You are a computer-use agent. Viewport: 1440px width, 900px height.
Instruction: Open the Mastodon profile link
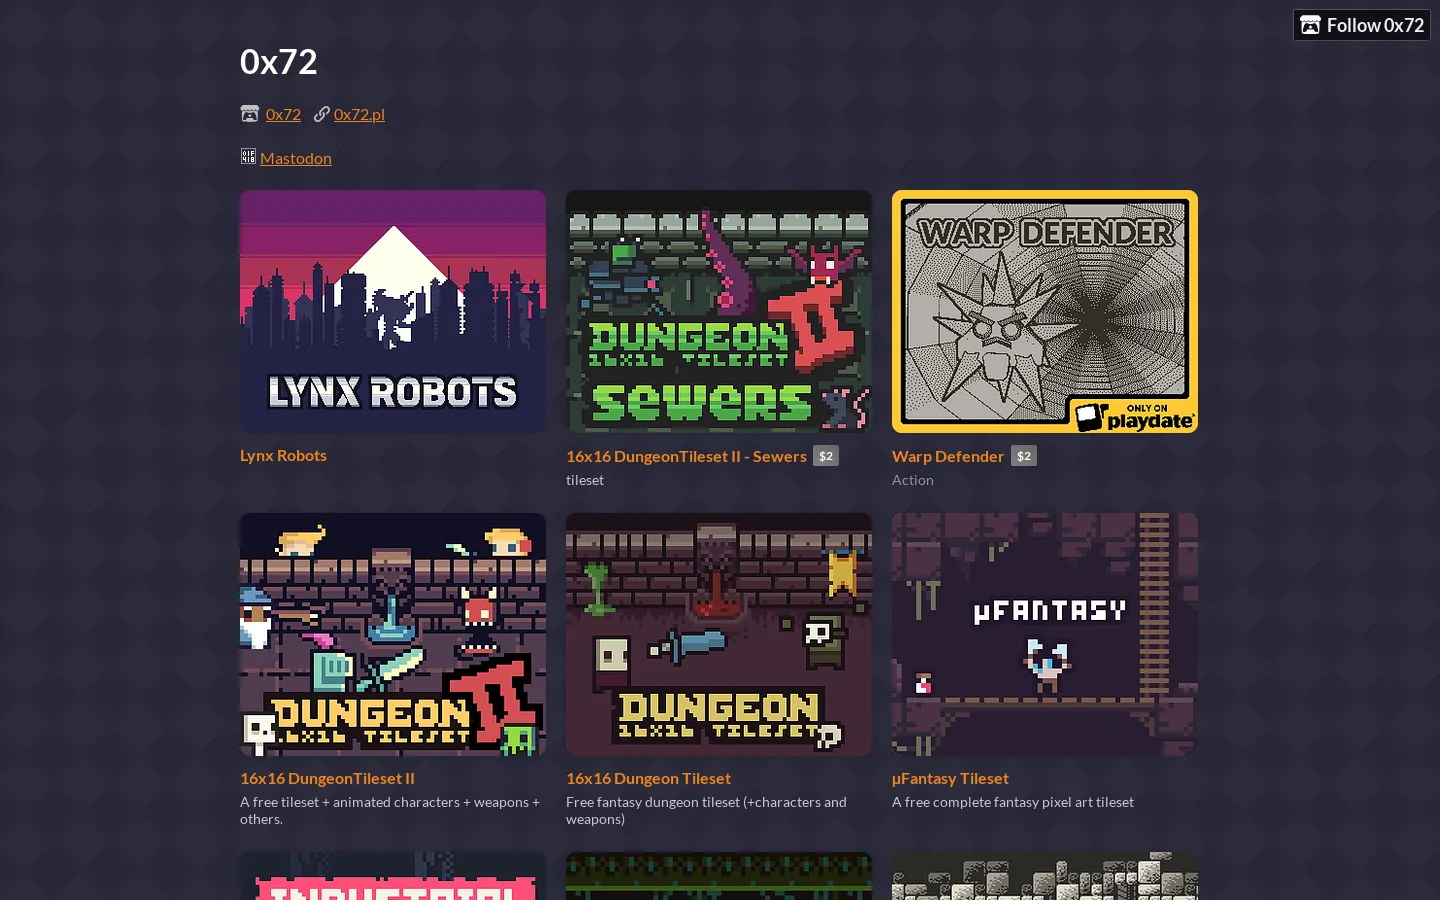296,158
